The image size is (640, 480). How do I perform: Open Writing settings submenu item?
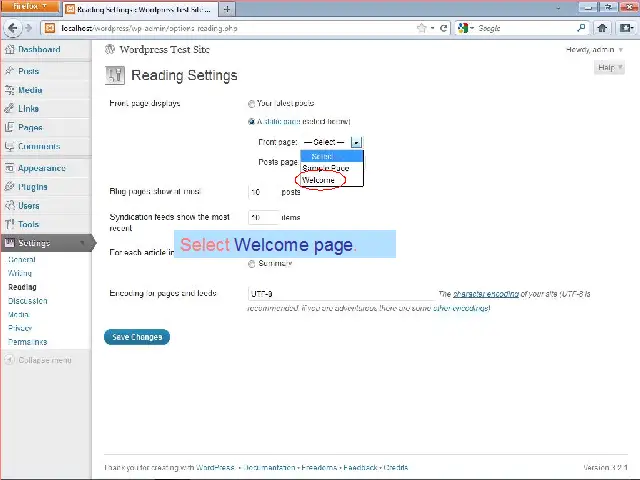point(20,273)
